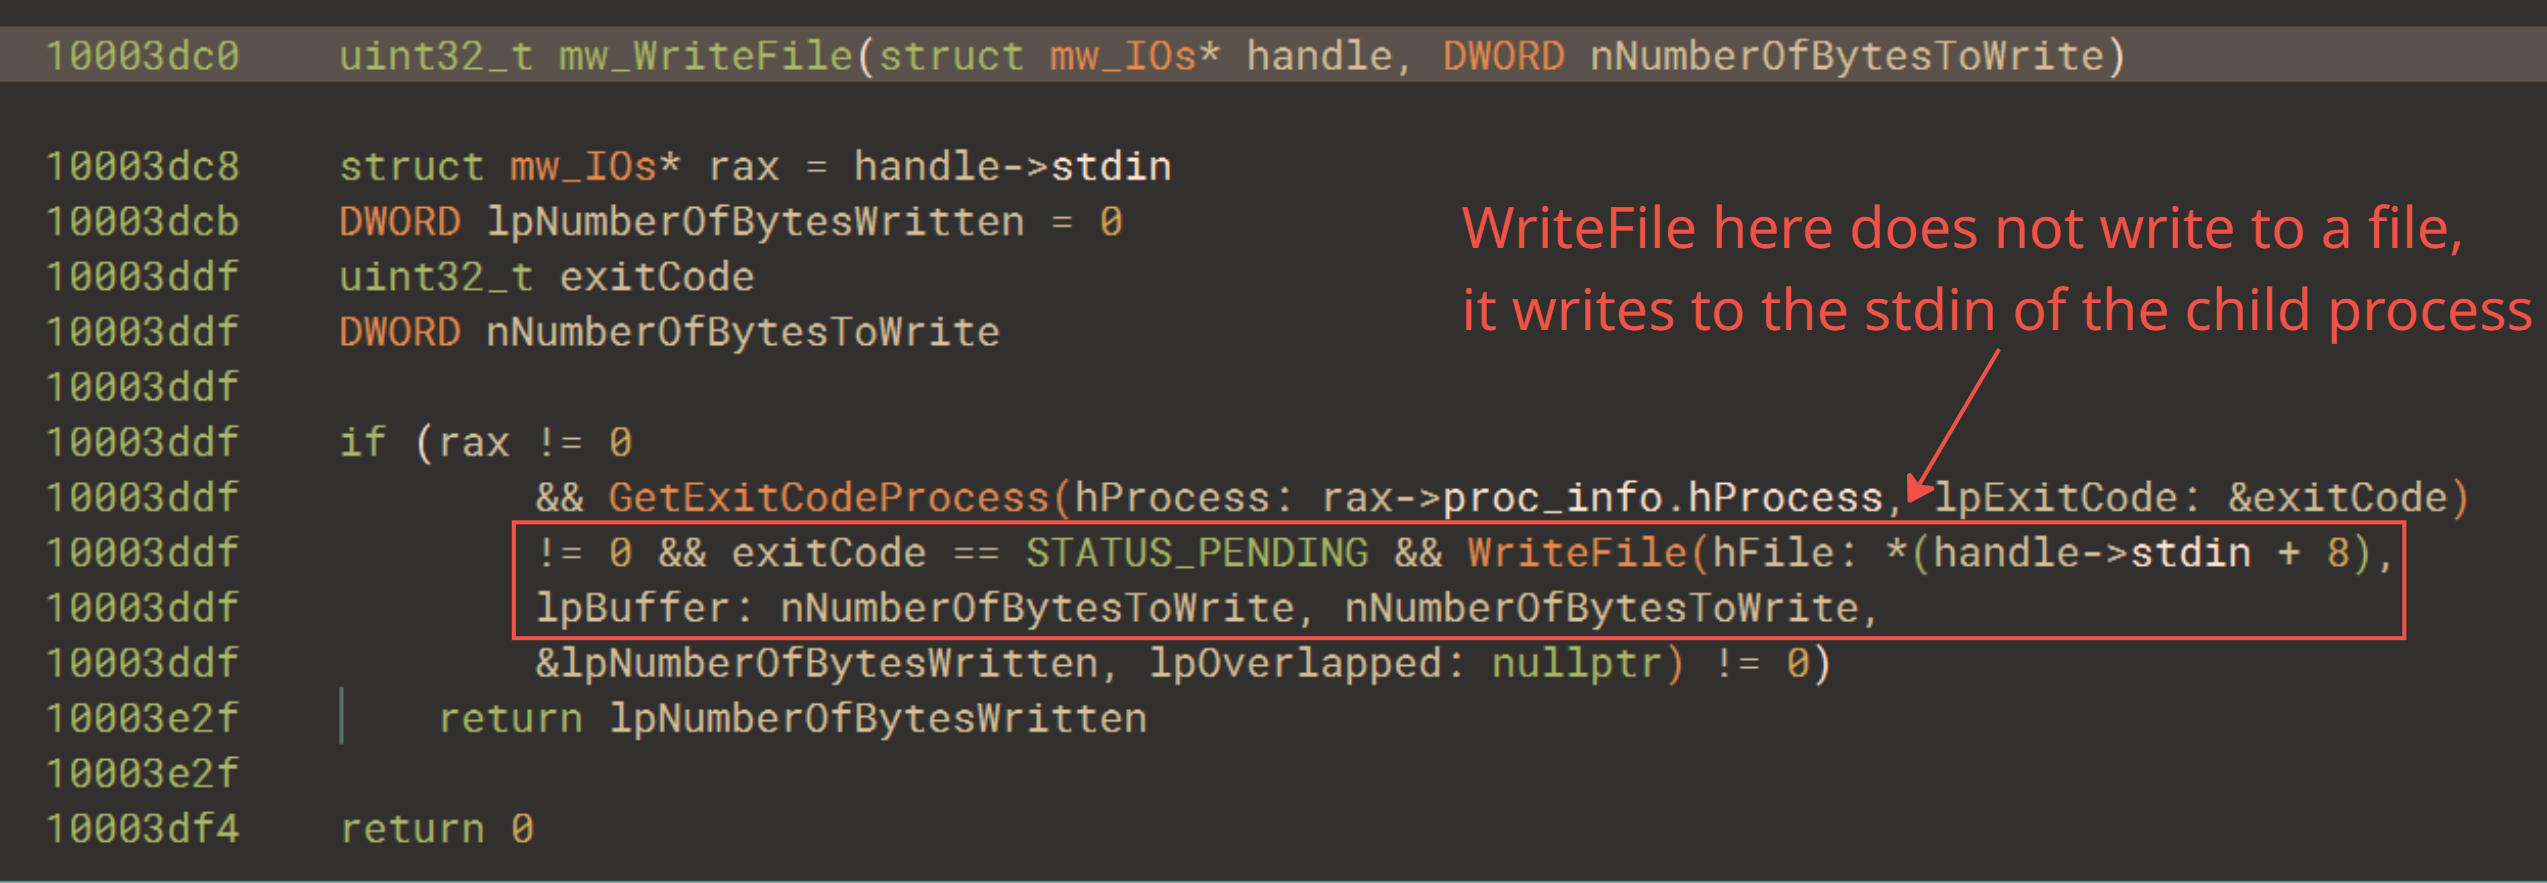Click the rax variable in if condition
The width and height of the screenshot is (2547, 883).
474,443
